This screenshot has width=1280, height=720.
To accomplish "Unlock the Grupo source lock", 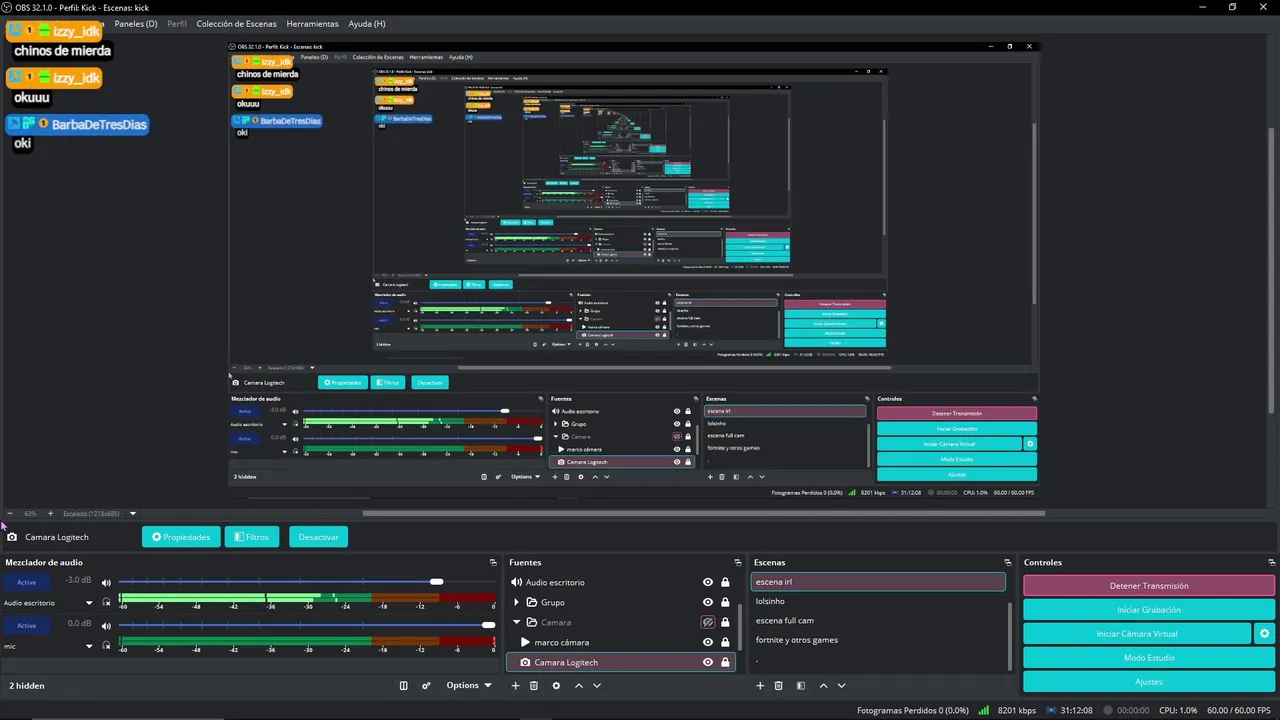I will [x=725, y=602].
